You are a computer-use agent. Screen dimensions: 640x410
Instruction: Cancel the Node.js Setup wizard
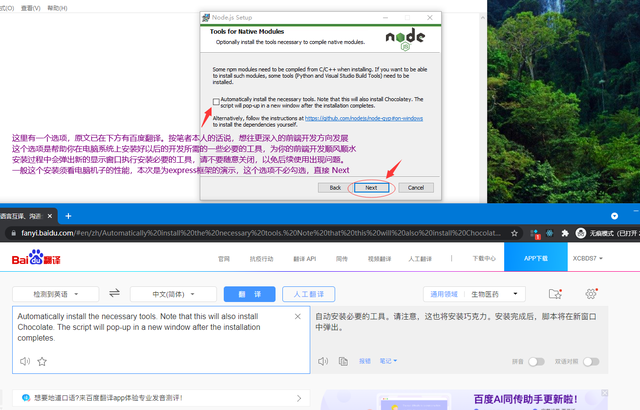coord(416,188)
